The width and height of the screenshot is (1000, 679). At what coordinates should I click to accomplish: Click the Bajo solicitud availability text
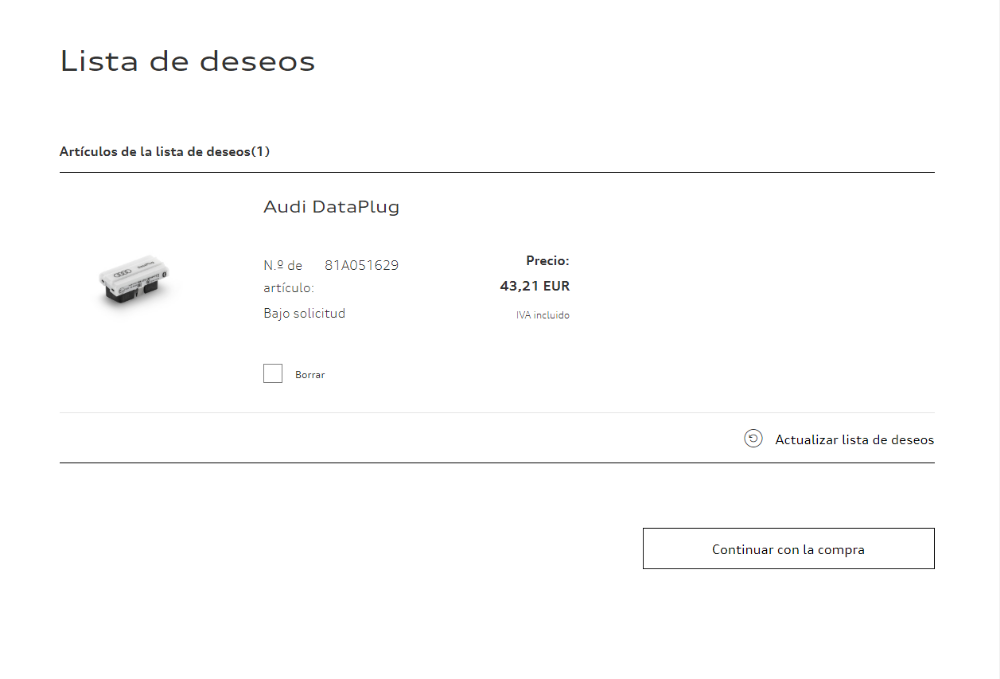[304, 313]
